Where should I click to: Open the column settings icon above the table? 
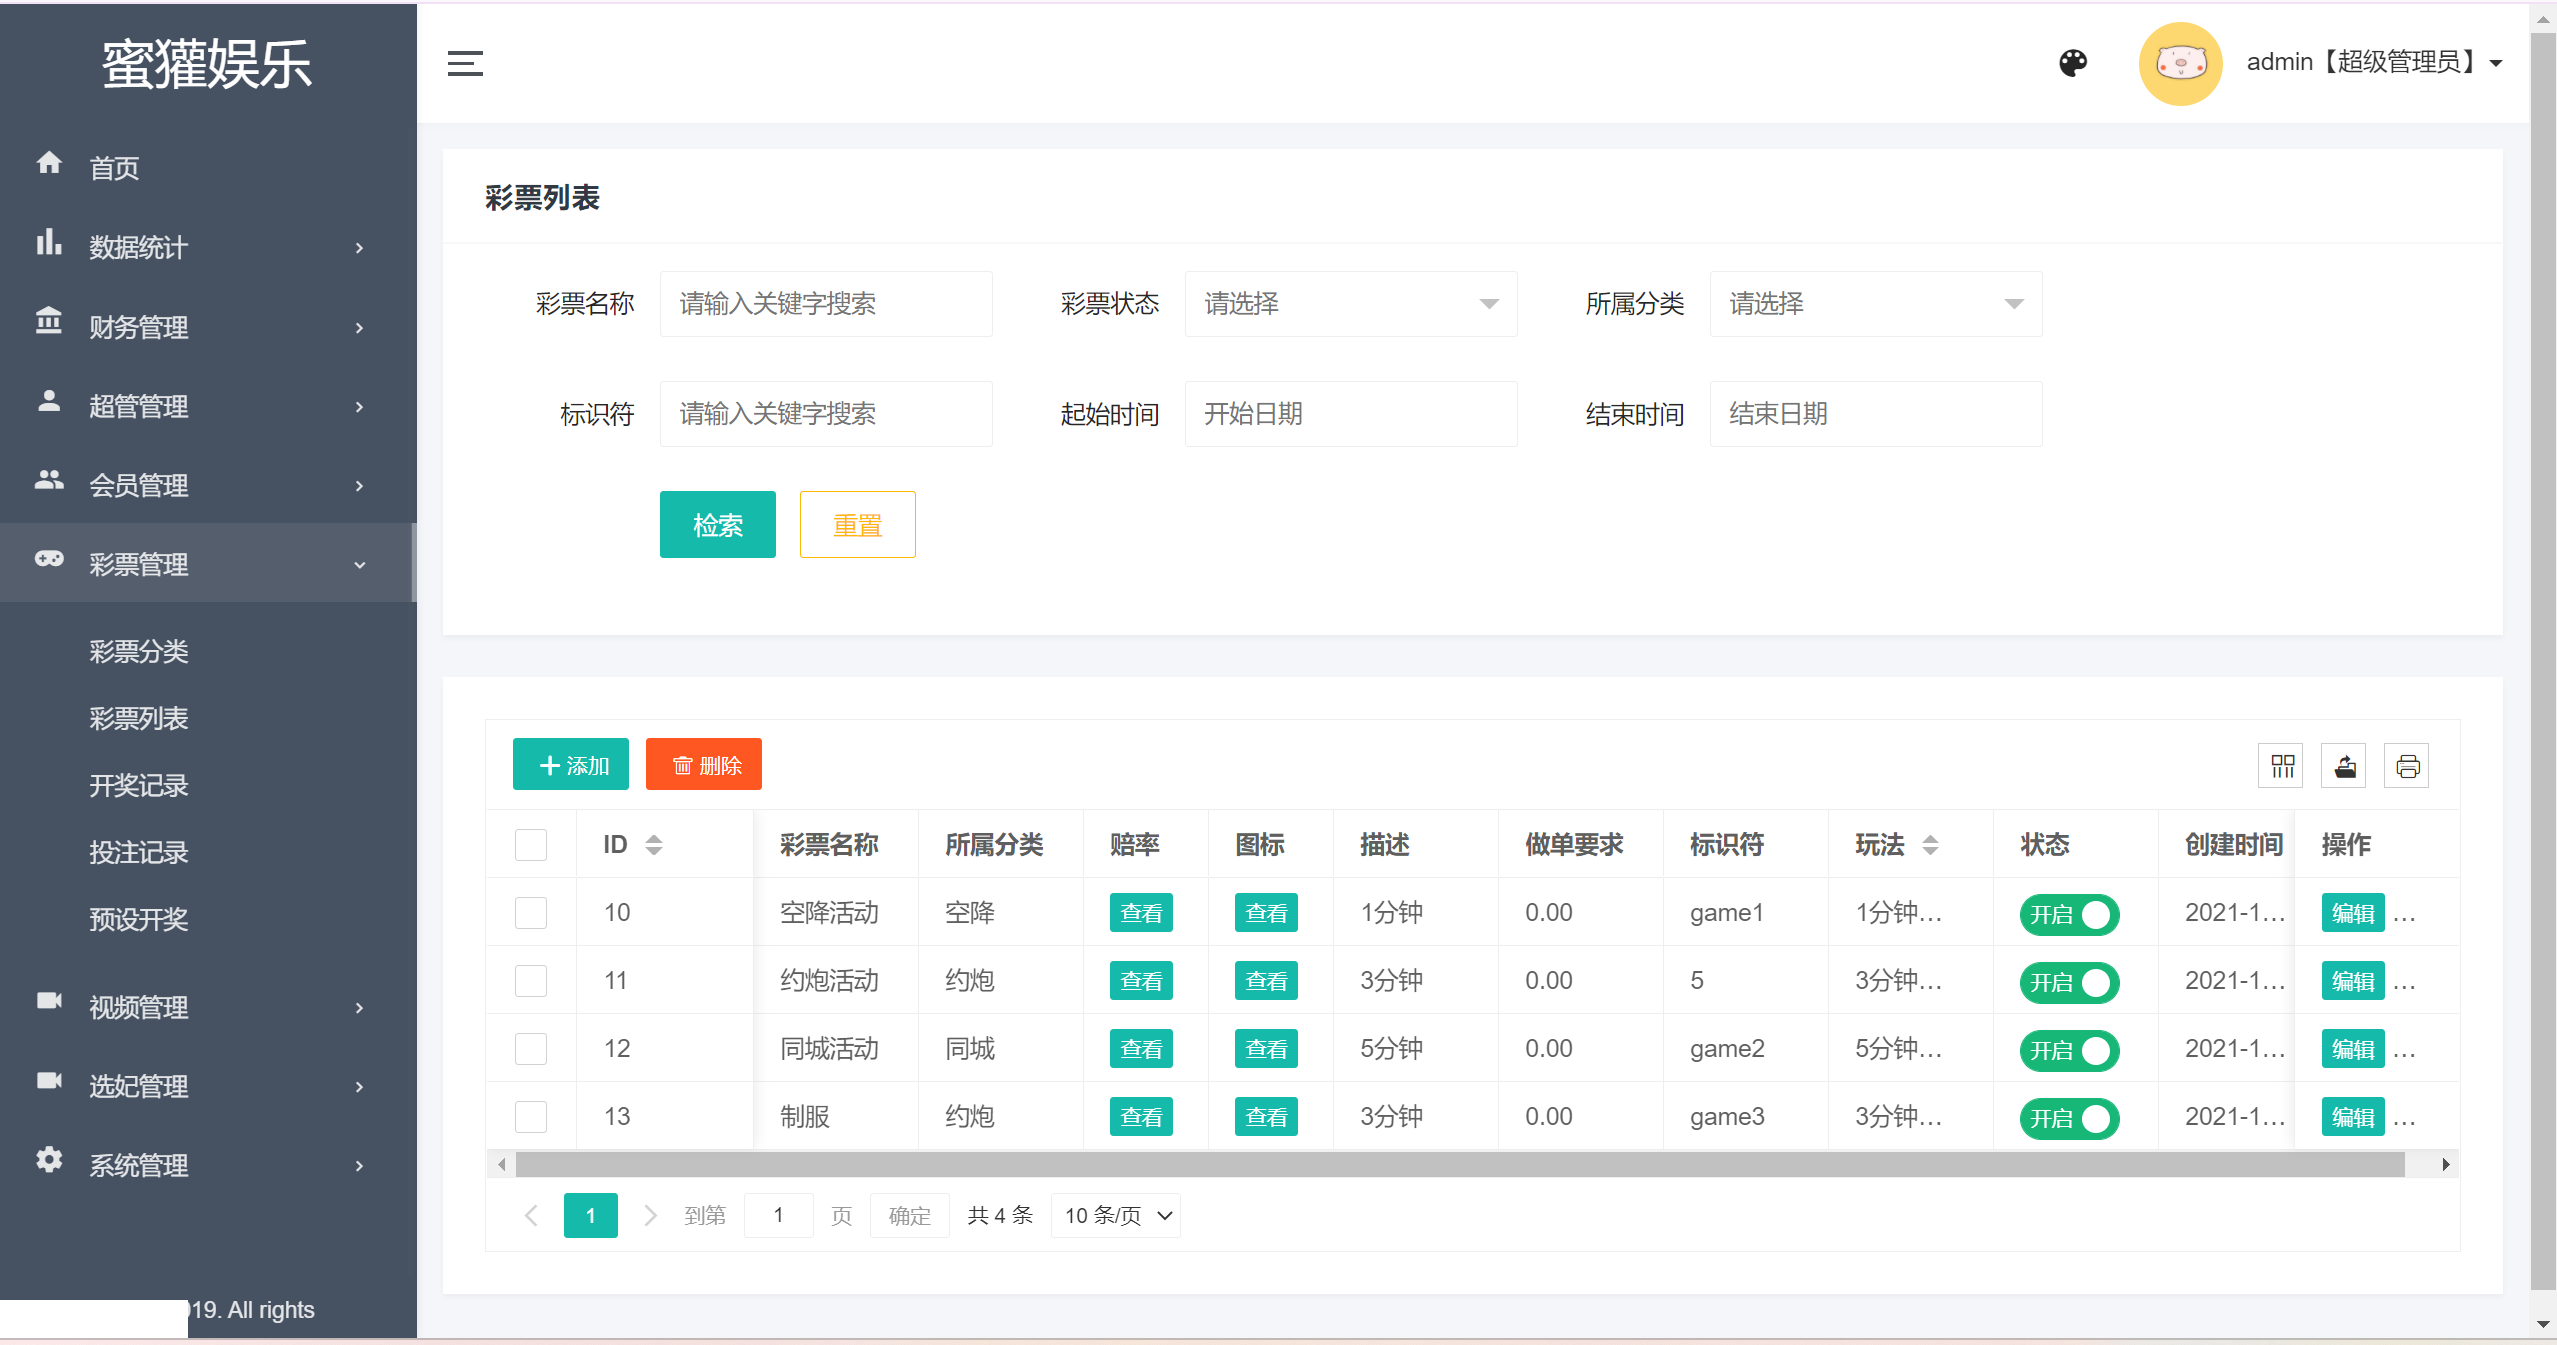tap(2281, 765)
